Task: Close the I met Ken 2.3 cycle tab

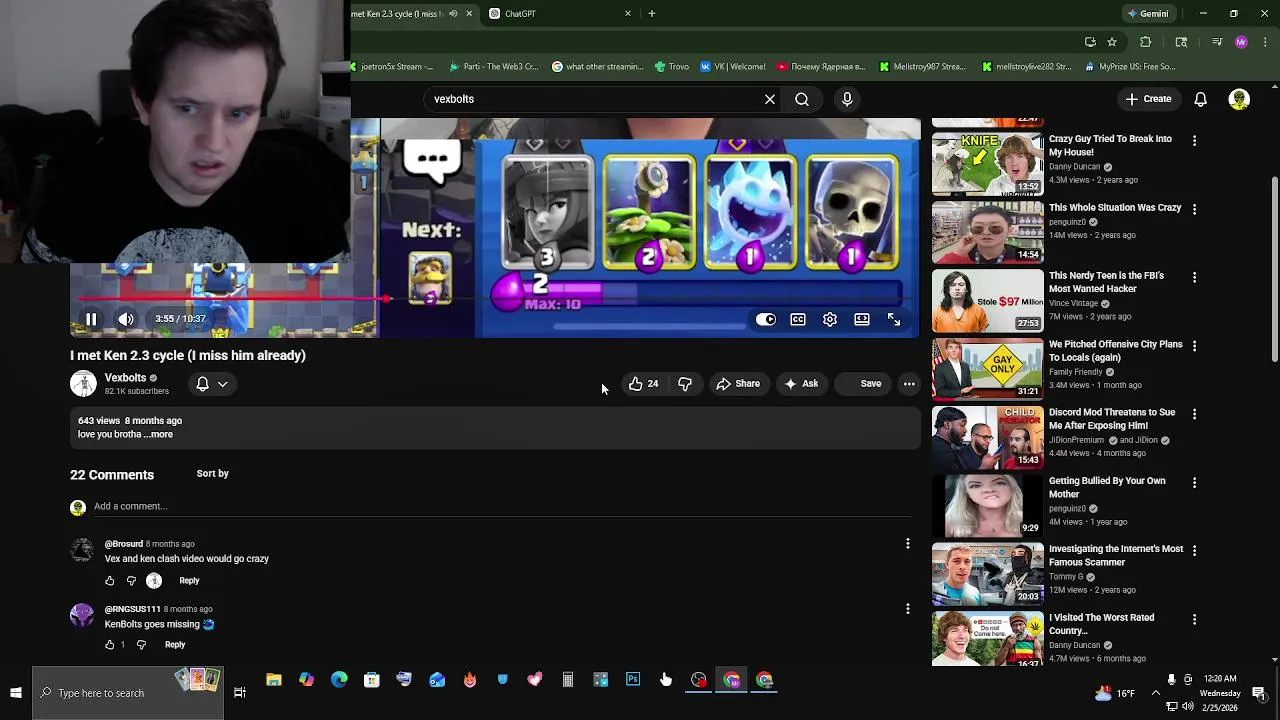Action: pyautogui.click(x=468, y=14)
